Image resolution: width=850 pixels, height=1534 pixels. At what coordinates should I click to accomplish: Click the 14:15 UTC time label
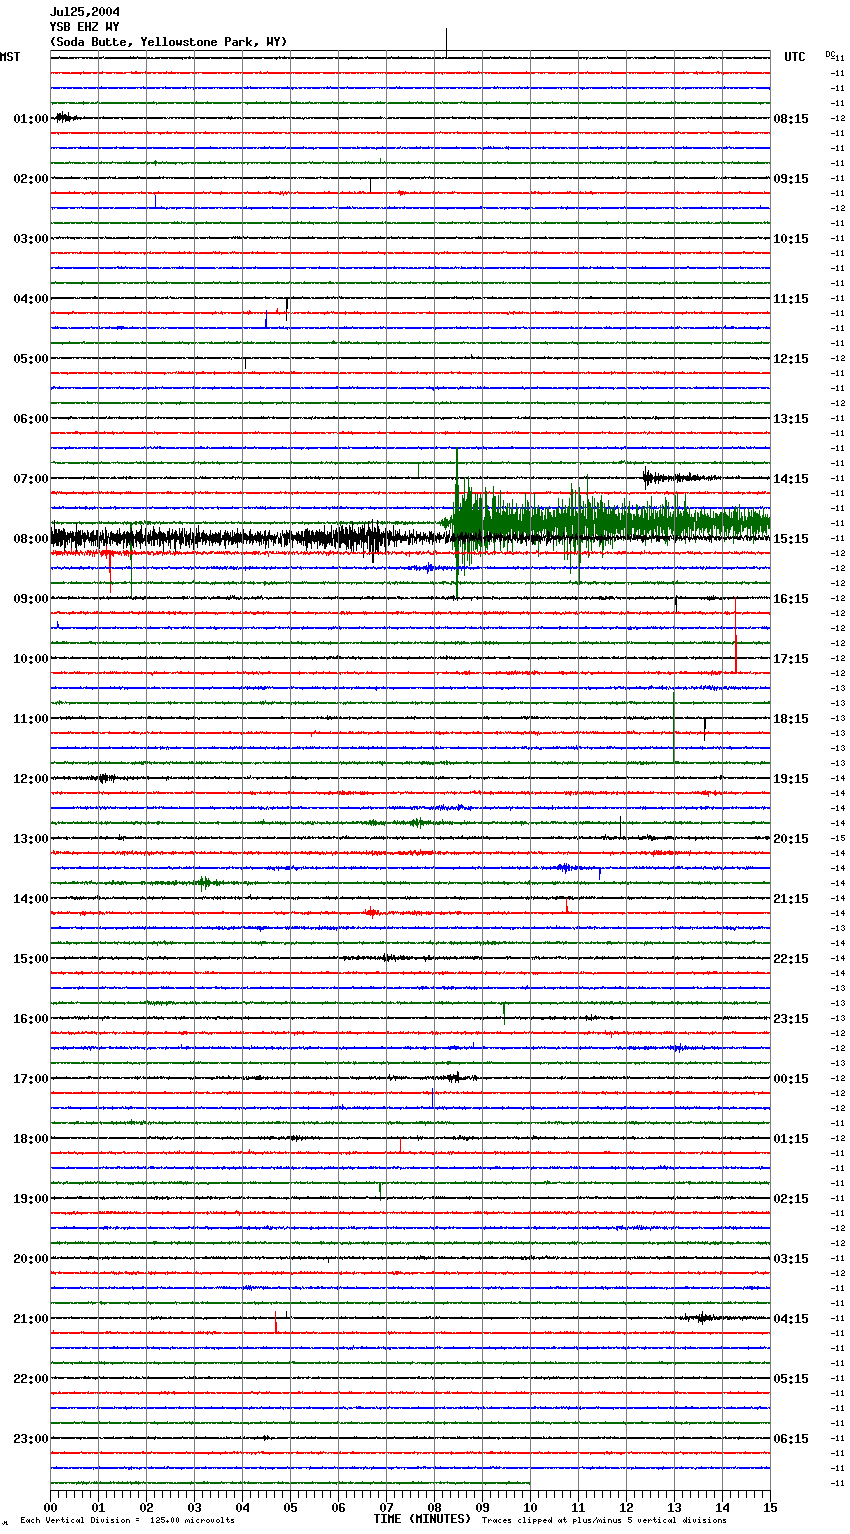pyautogui.click(x=791, y=479)
